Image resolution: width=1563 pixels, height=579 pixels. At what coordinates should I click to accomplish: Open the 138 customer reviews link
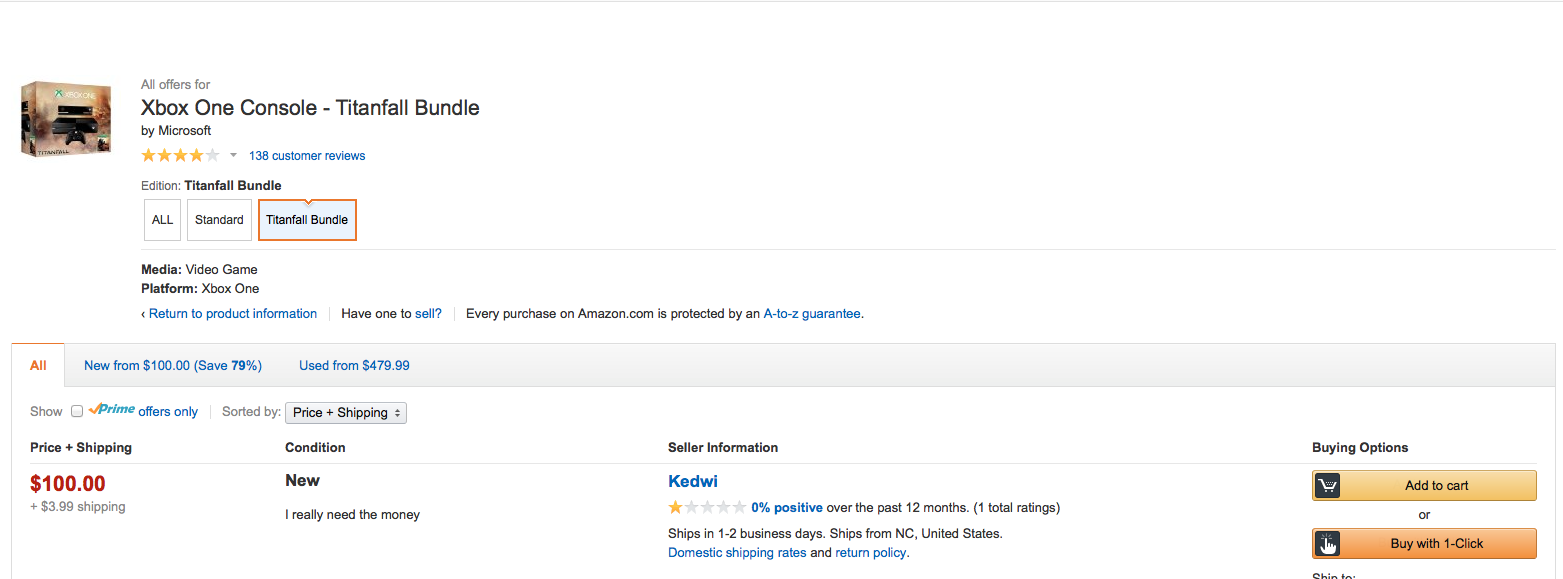point(307,156)
